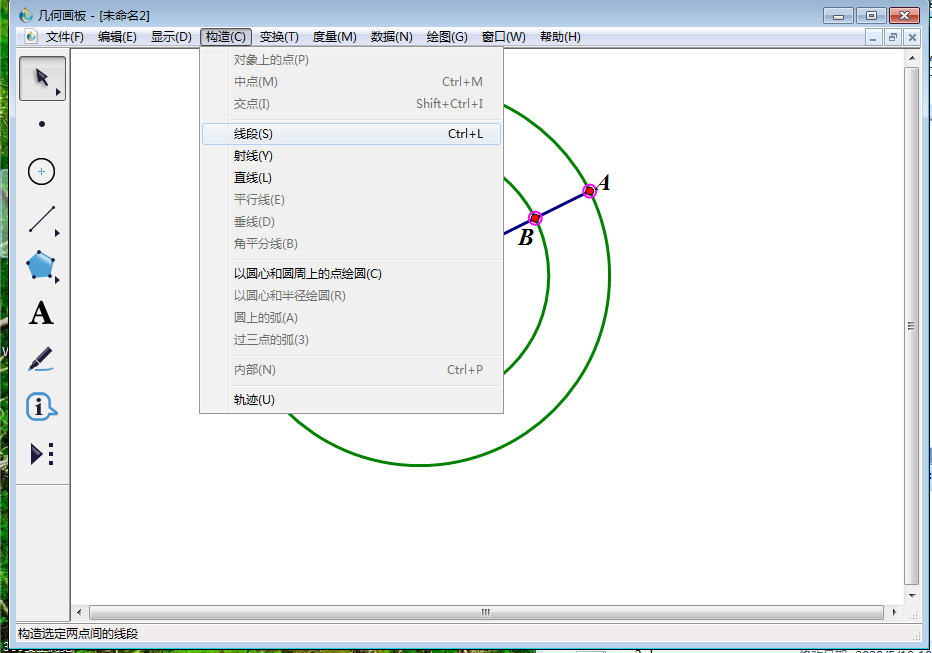Close the 构造(C) menu

click(x=226, y=37)
